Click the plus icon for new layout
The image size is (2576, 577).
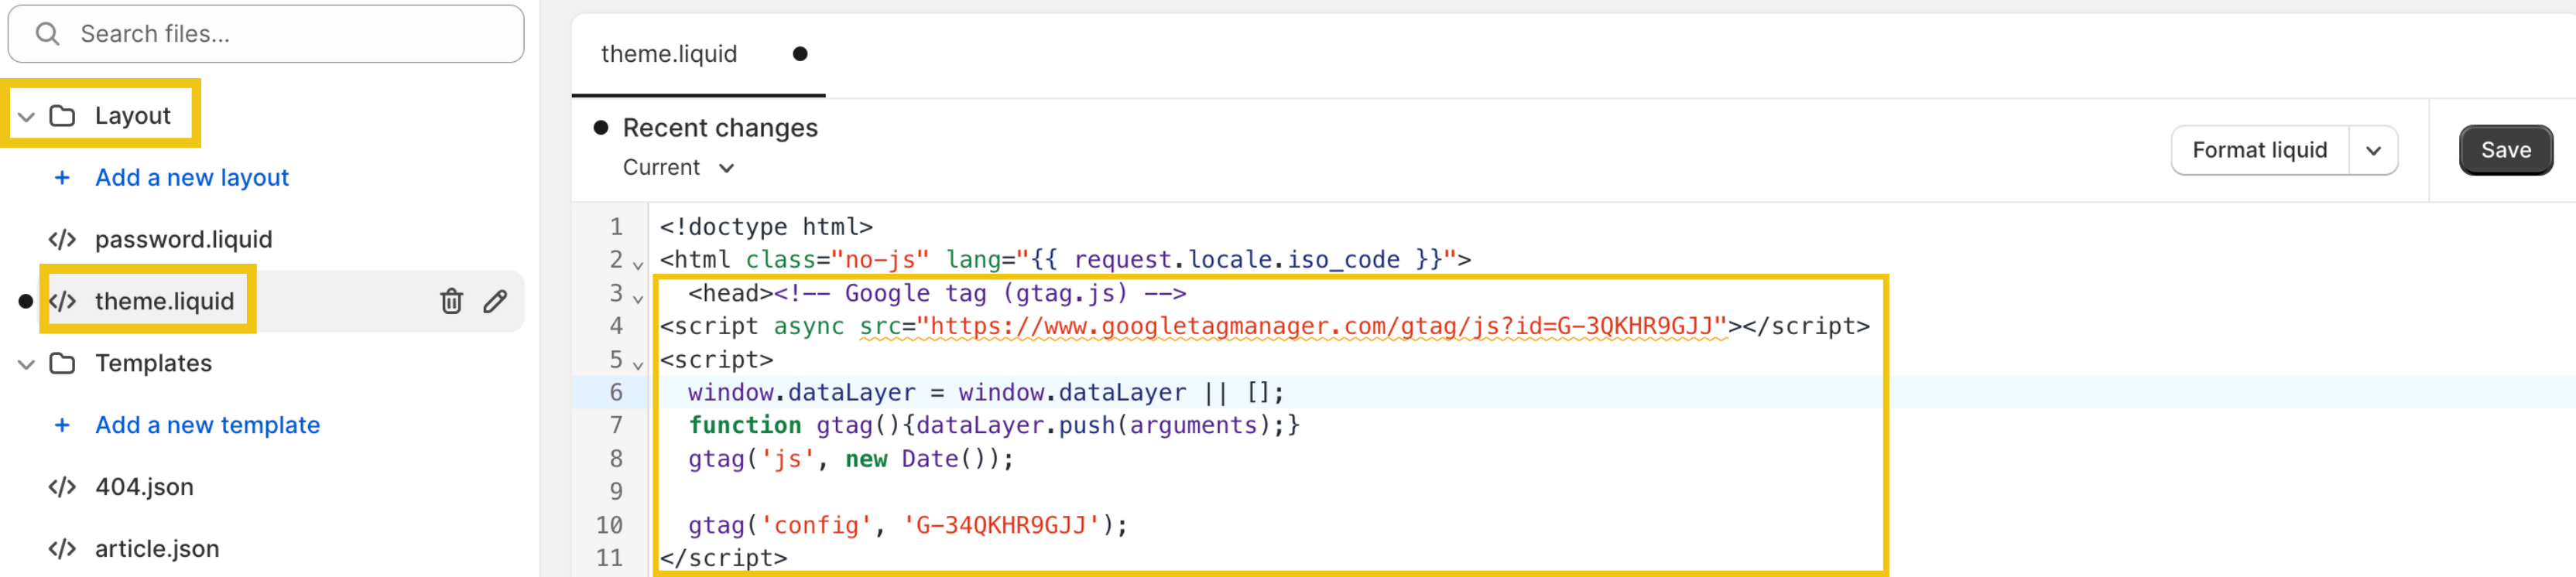(62, 178)
